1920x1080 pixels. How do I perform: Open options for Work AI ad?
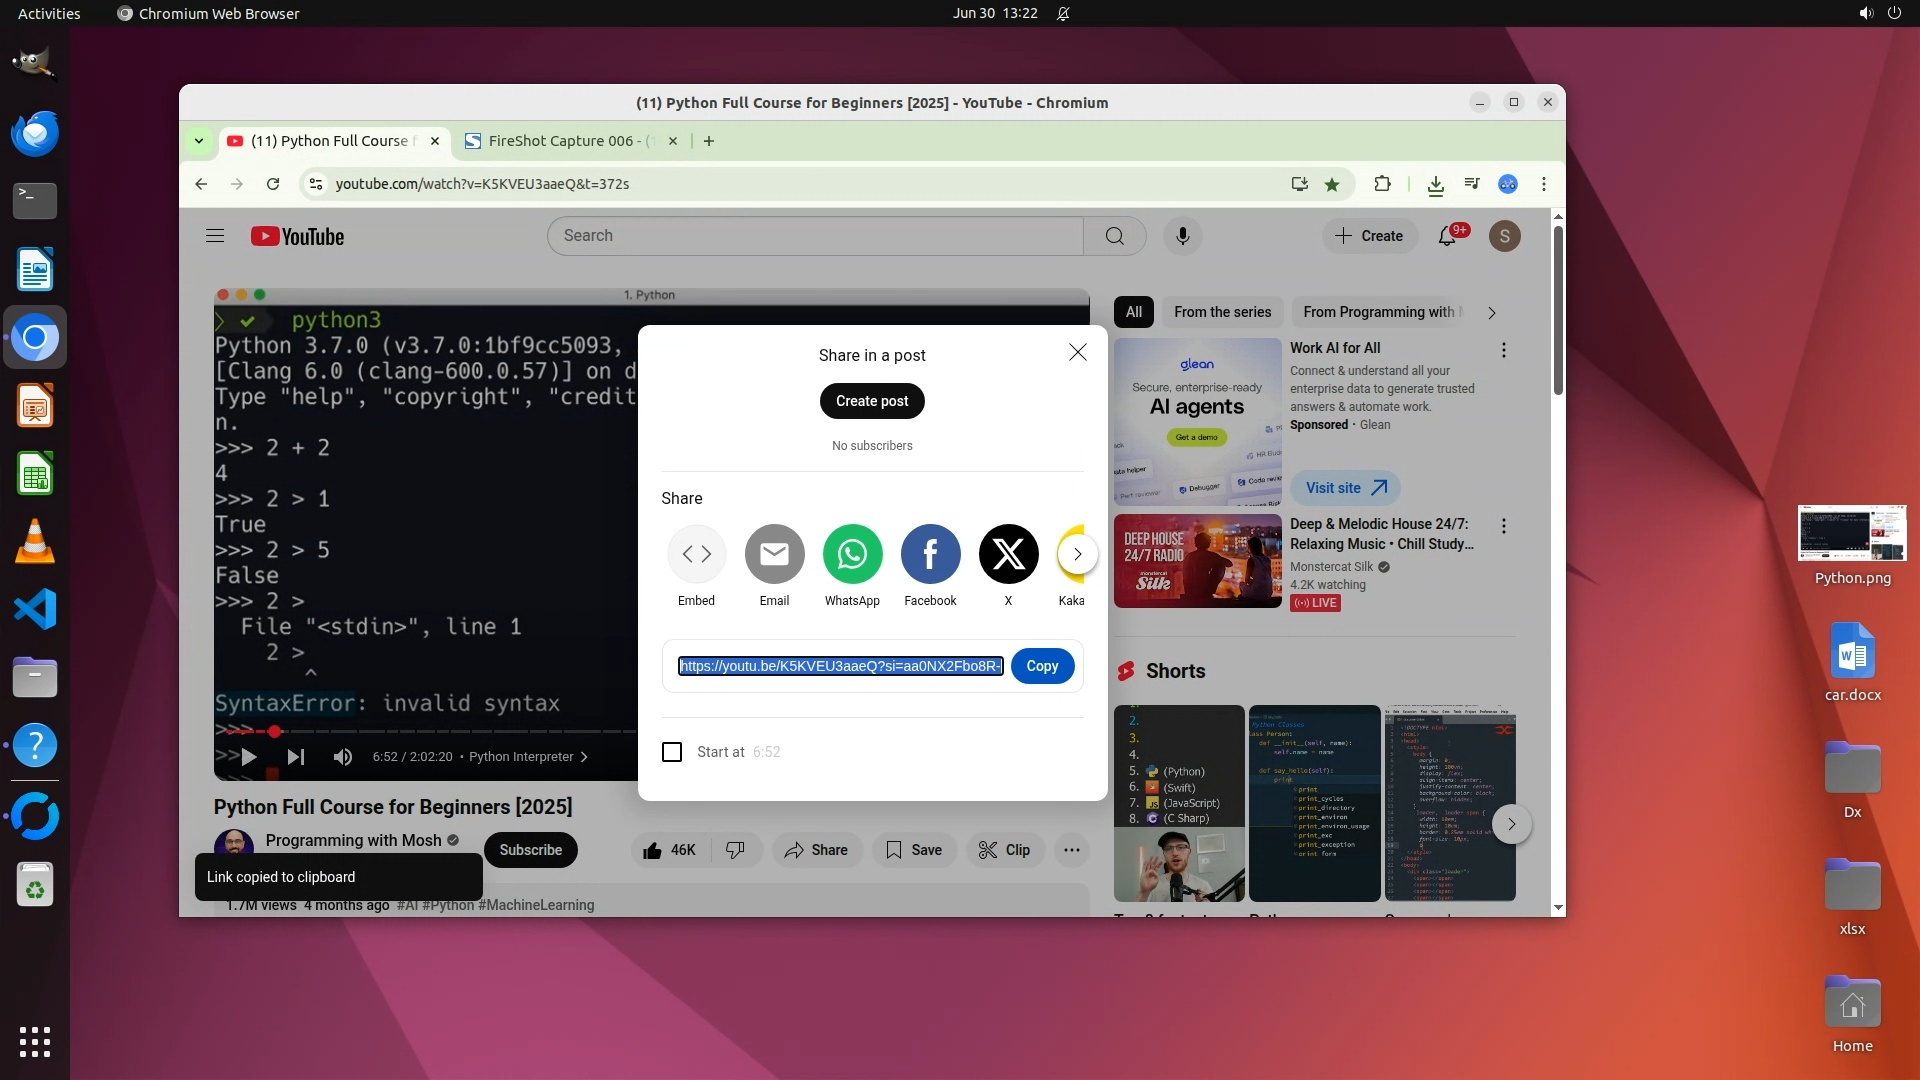click(x=1503, y=350)
